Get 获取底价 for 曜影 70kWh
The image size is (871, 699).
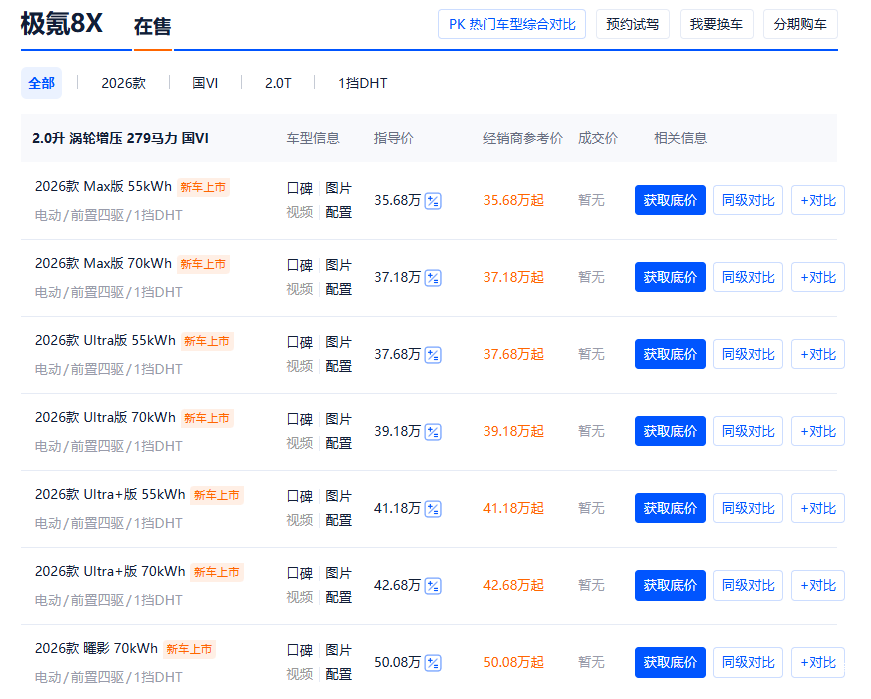pyautogui.click(x=670, y=662)
